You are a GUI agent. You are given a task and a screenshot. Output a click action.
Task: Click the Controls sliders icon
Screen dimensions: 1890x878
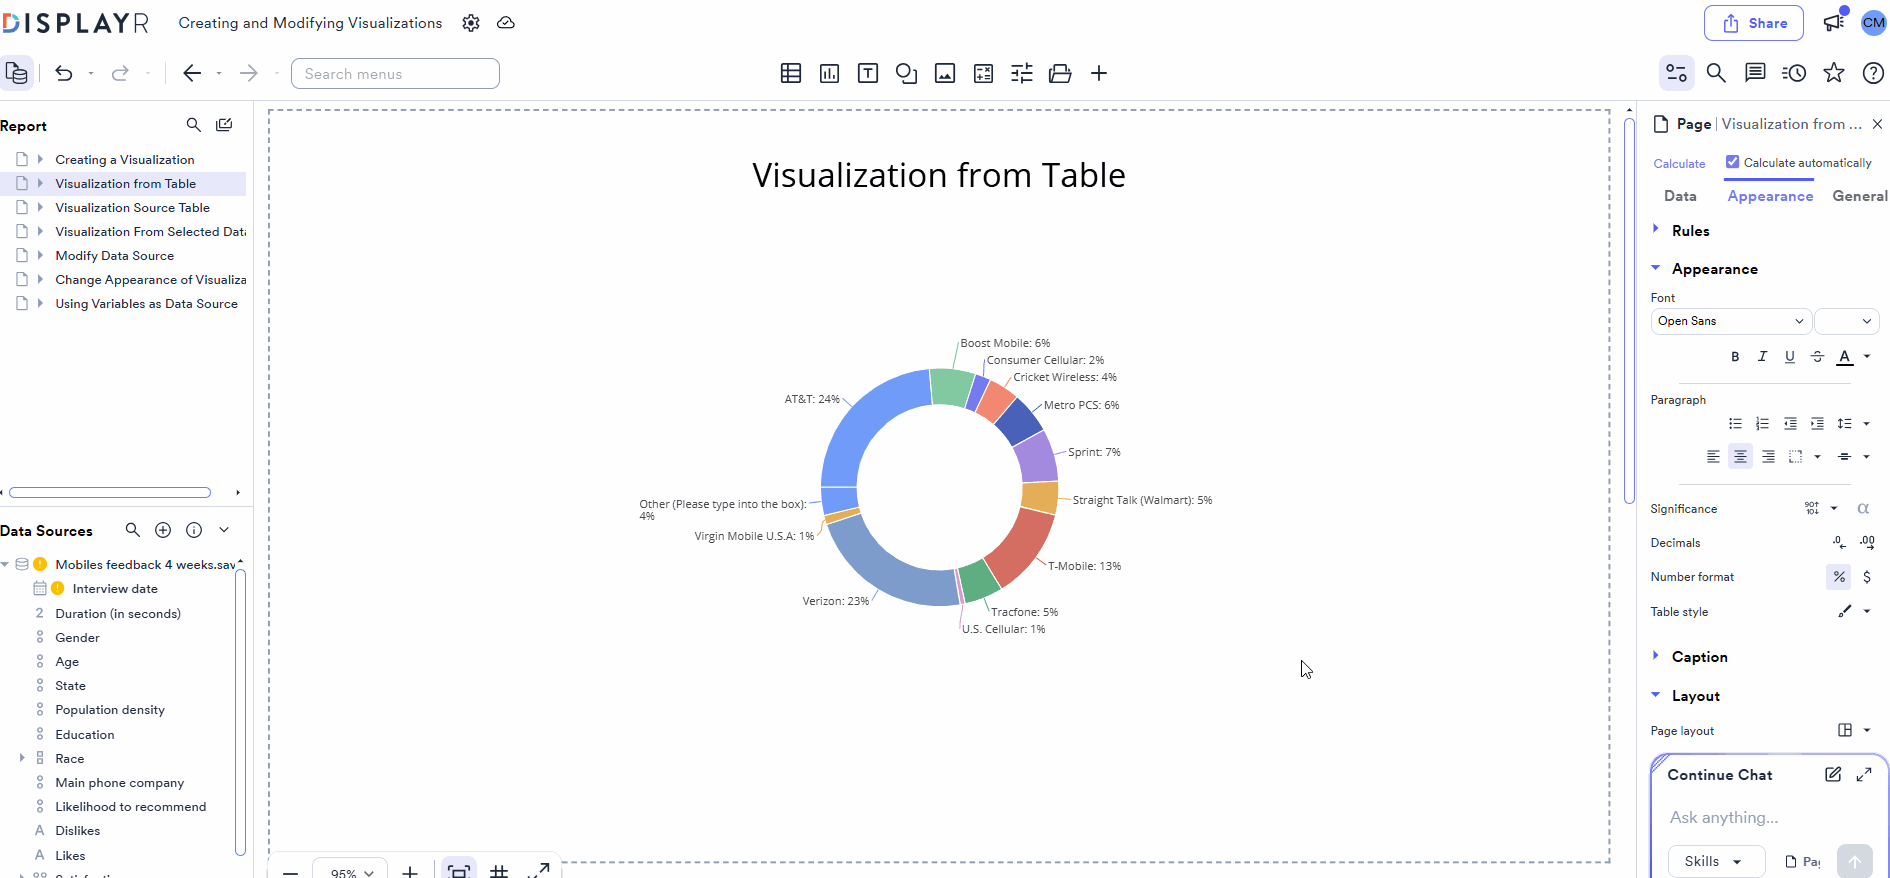coord(1022,73)
